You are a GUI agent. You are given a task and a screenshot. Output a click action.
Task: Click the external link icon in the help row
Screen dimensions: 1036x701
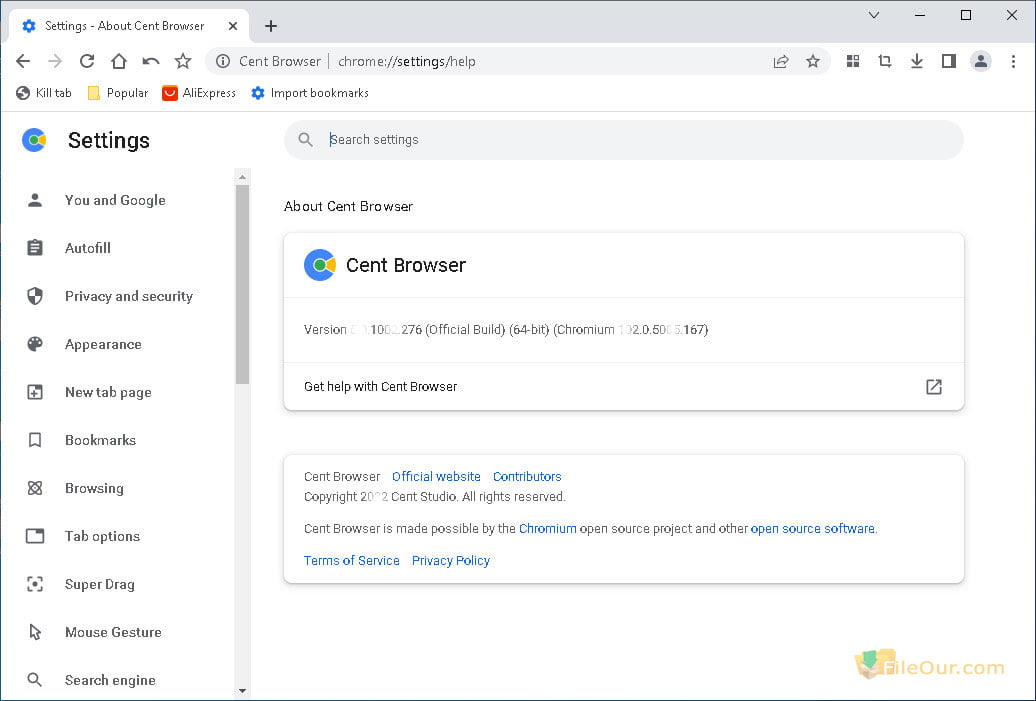(934, 387)
